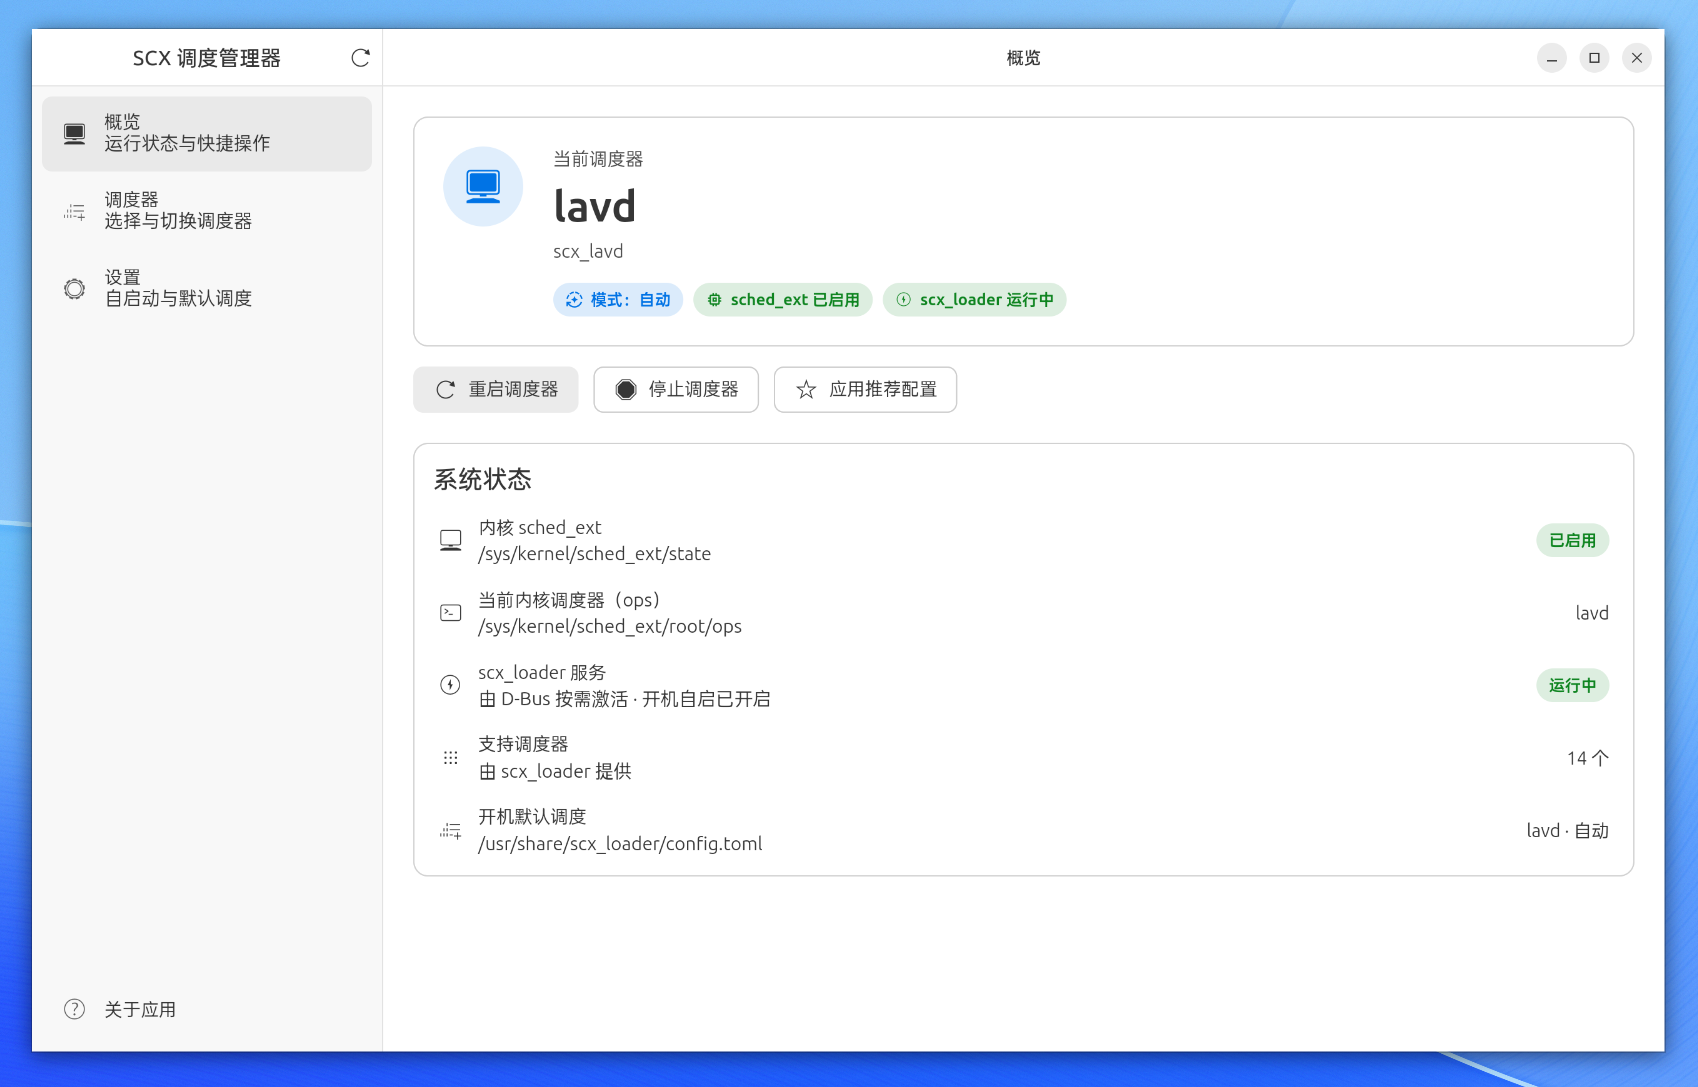This screenshot has height=1087, width=1698.
Task: Click the computer icon in 概览 sidebar row
Action: click(x=74, y=133)
